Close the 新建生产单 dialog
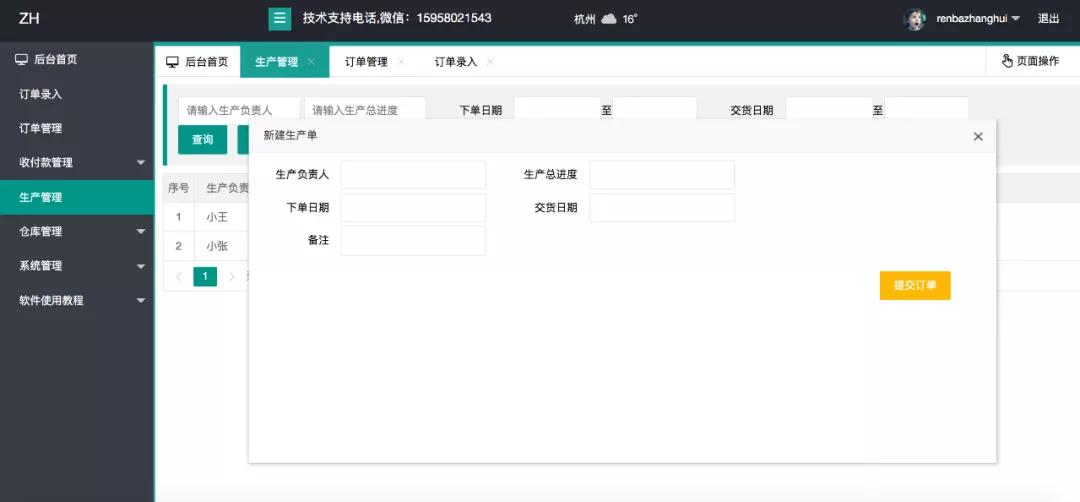This screenshot has width=1080, height=502. 978,136
